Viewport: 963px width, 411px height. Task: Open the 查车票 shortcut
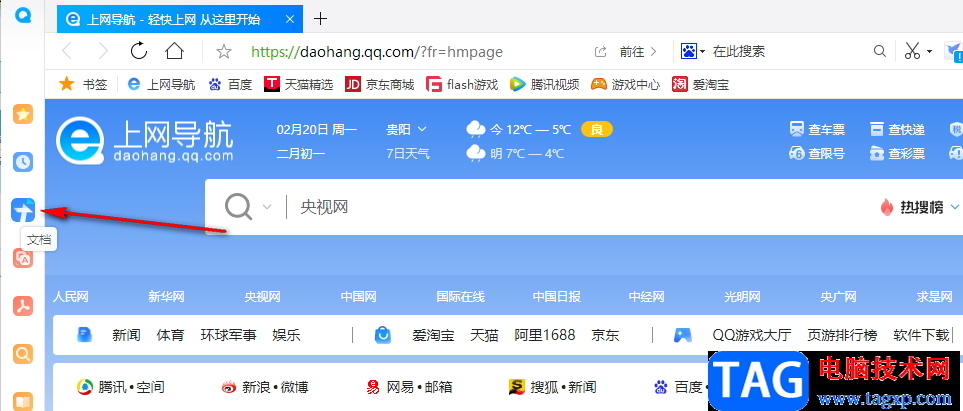point(817,130)
